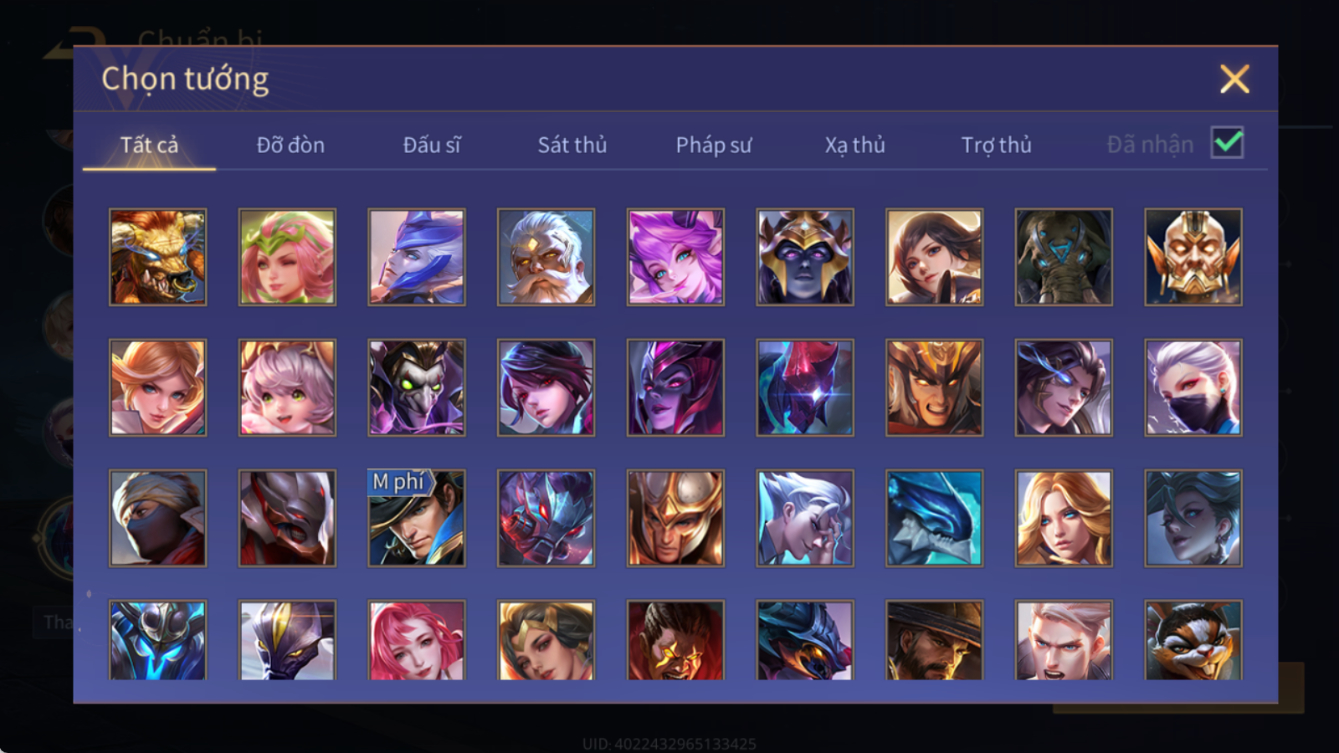Pick the golden-helmet spartan hero portrait

click(x=675, y=518)
